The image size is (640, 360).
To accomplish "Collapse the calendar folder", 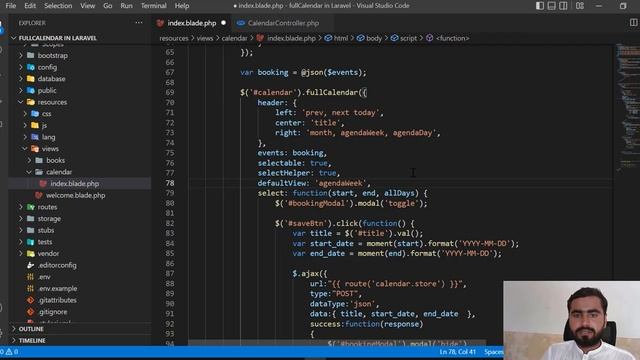I will [59, 172].
